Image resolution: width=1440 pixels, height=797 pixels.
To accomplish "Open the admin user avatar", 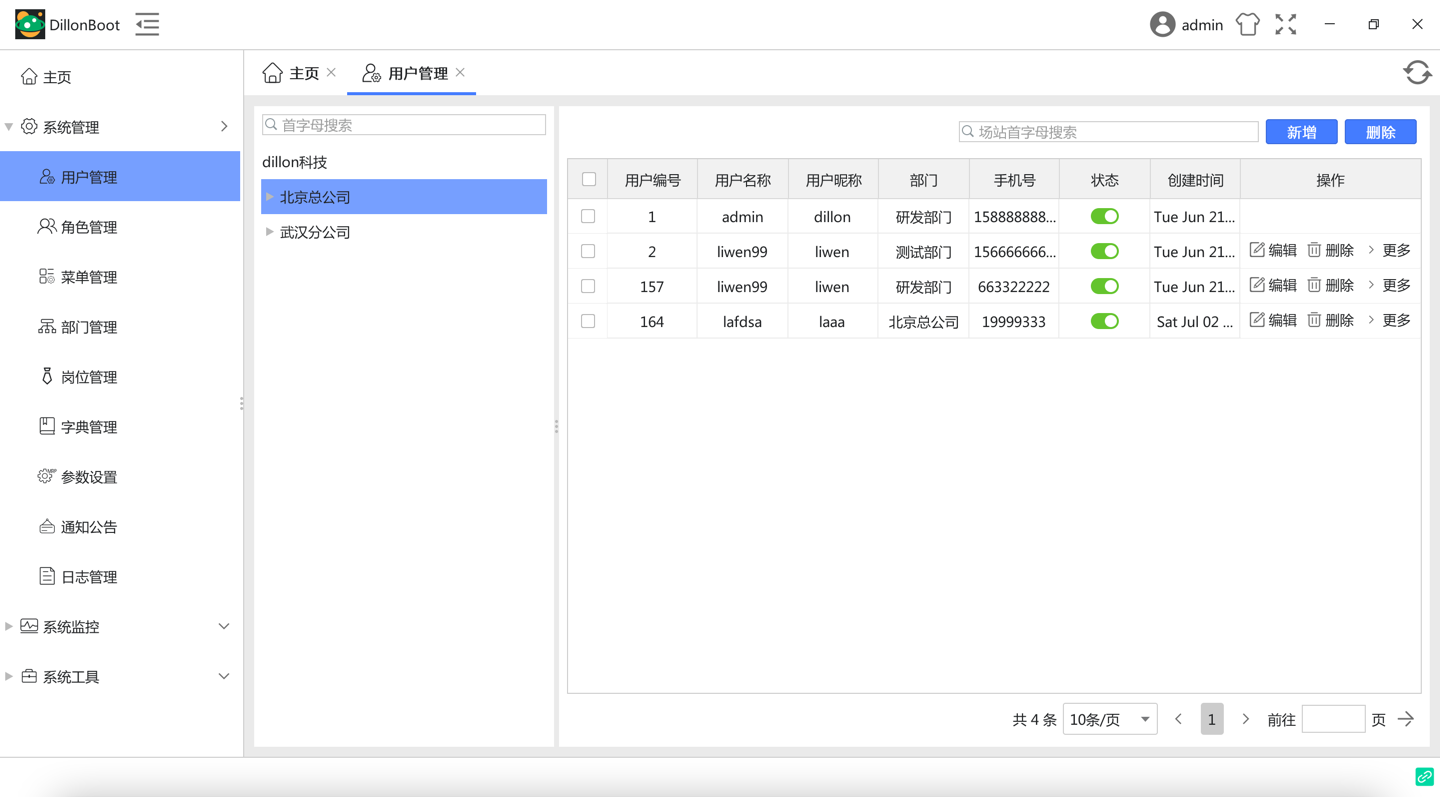I will tap(1162, 24).
